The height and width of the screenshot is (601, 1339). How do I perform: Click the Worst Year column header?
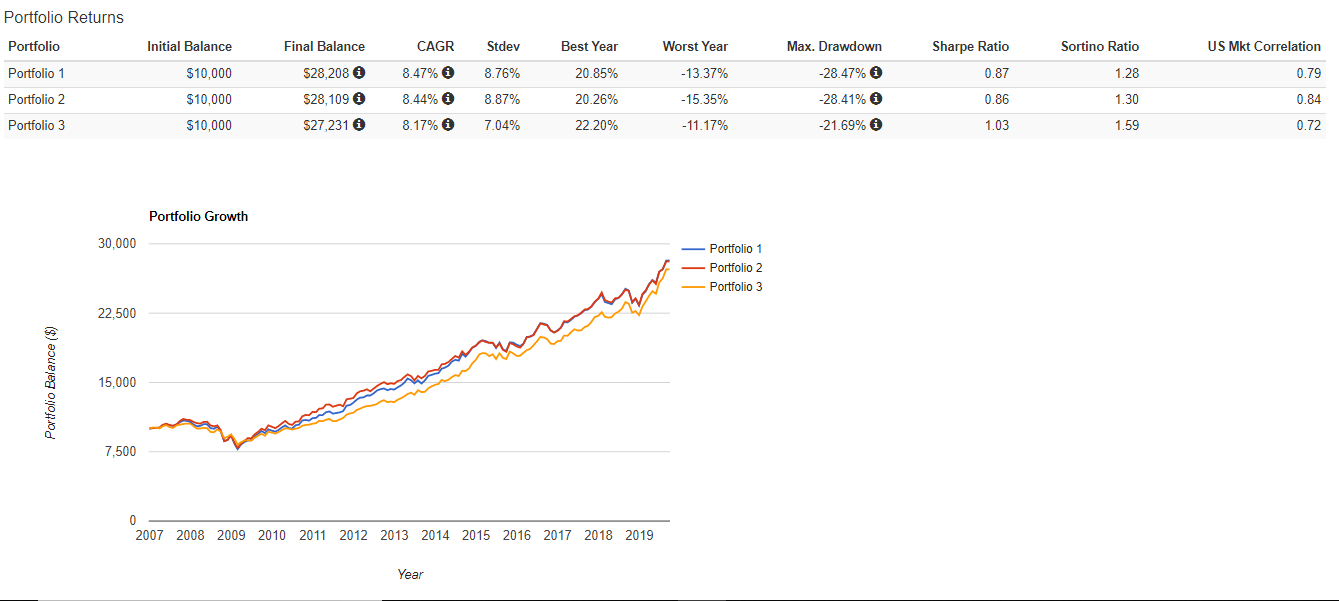[695, 47]
